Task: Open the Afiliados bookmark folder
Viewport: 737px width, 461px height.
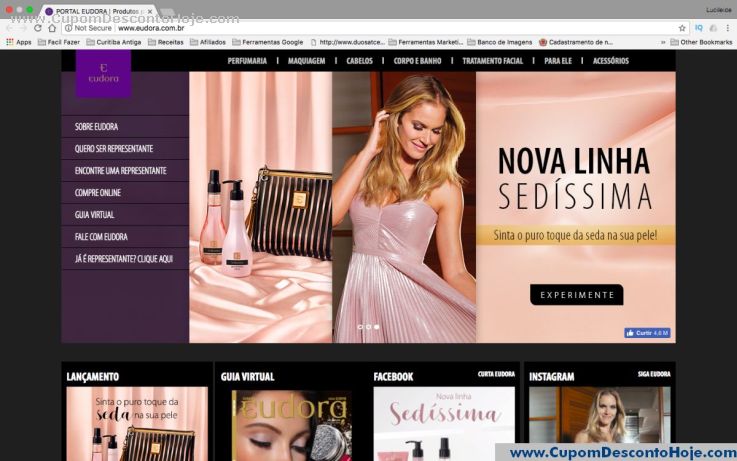Action: click(x=208, y=42)
